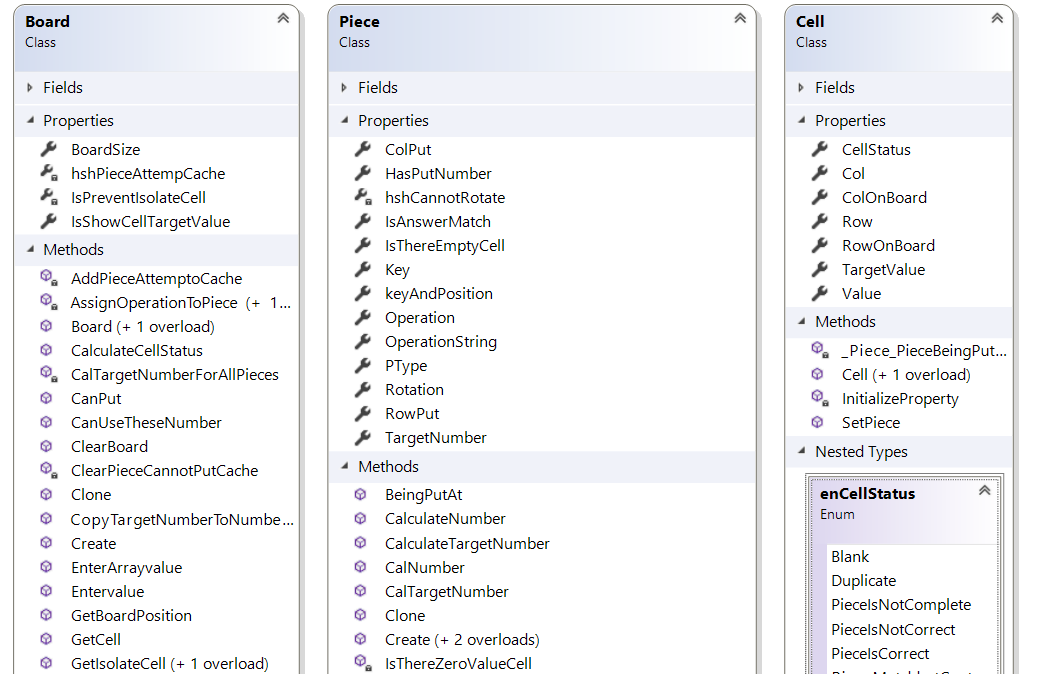Click the RowOnBoard property wrench icon
The width and height of the screenshot is (1038, 674).
point(820,245)
